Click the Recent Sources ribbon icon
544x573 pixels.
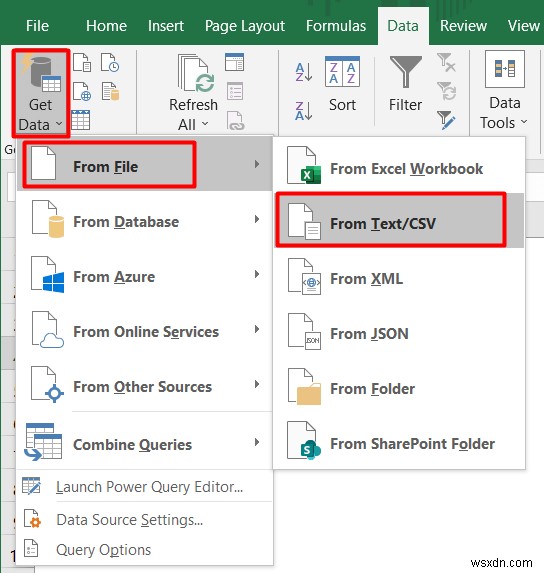point(110,62)
